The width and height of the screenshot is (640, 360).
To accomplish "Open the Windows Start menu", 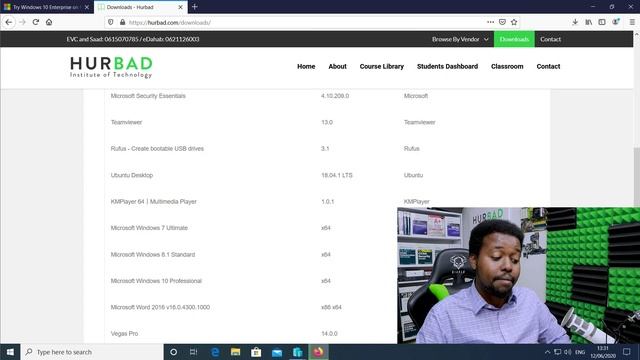I will coord(10,352).
